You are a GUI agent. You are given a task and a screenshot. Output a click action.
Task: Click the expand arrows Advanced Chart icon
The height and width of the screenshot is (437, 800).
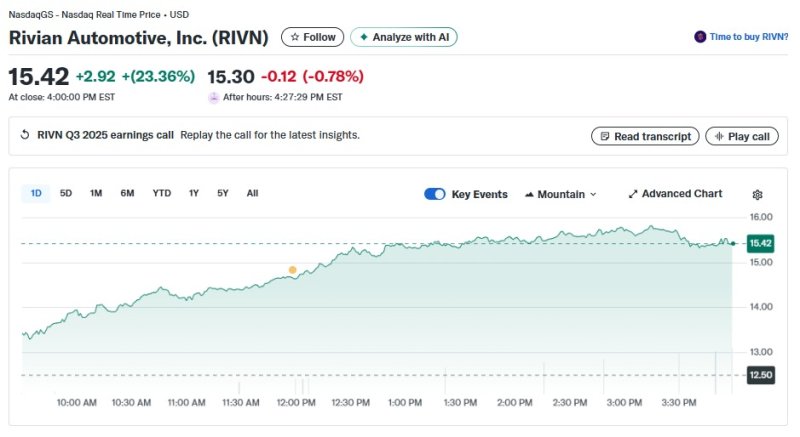(x=633, y=194)
